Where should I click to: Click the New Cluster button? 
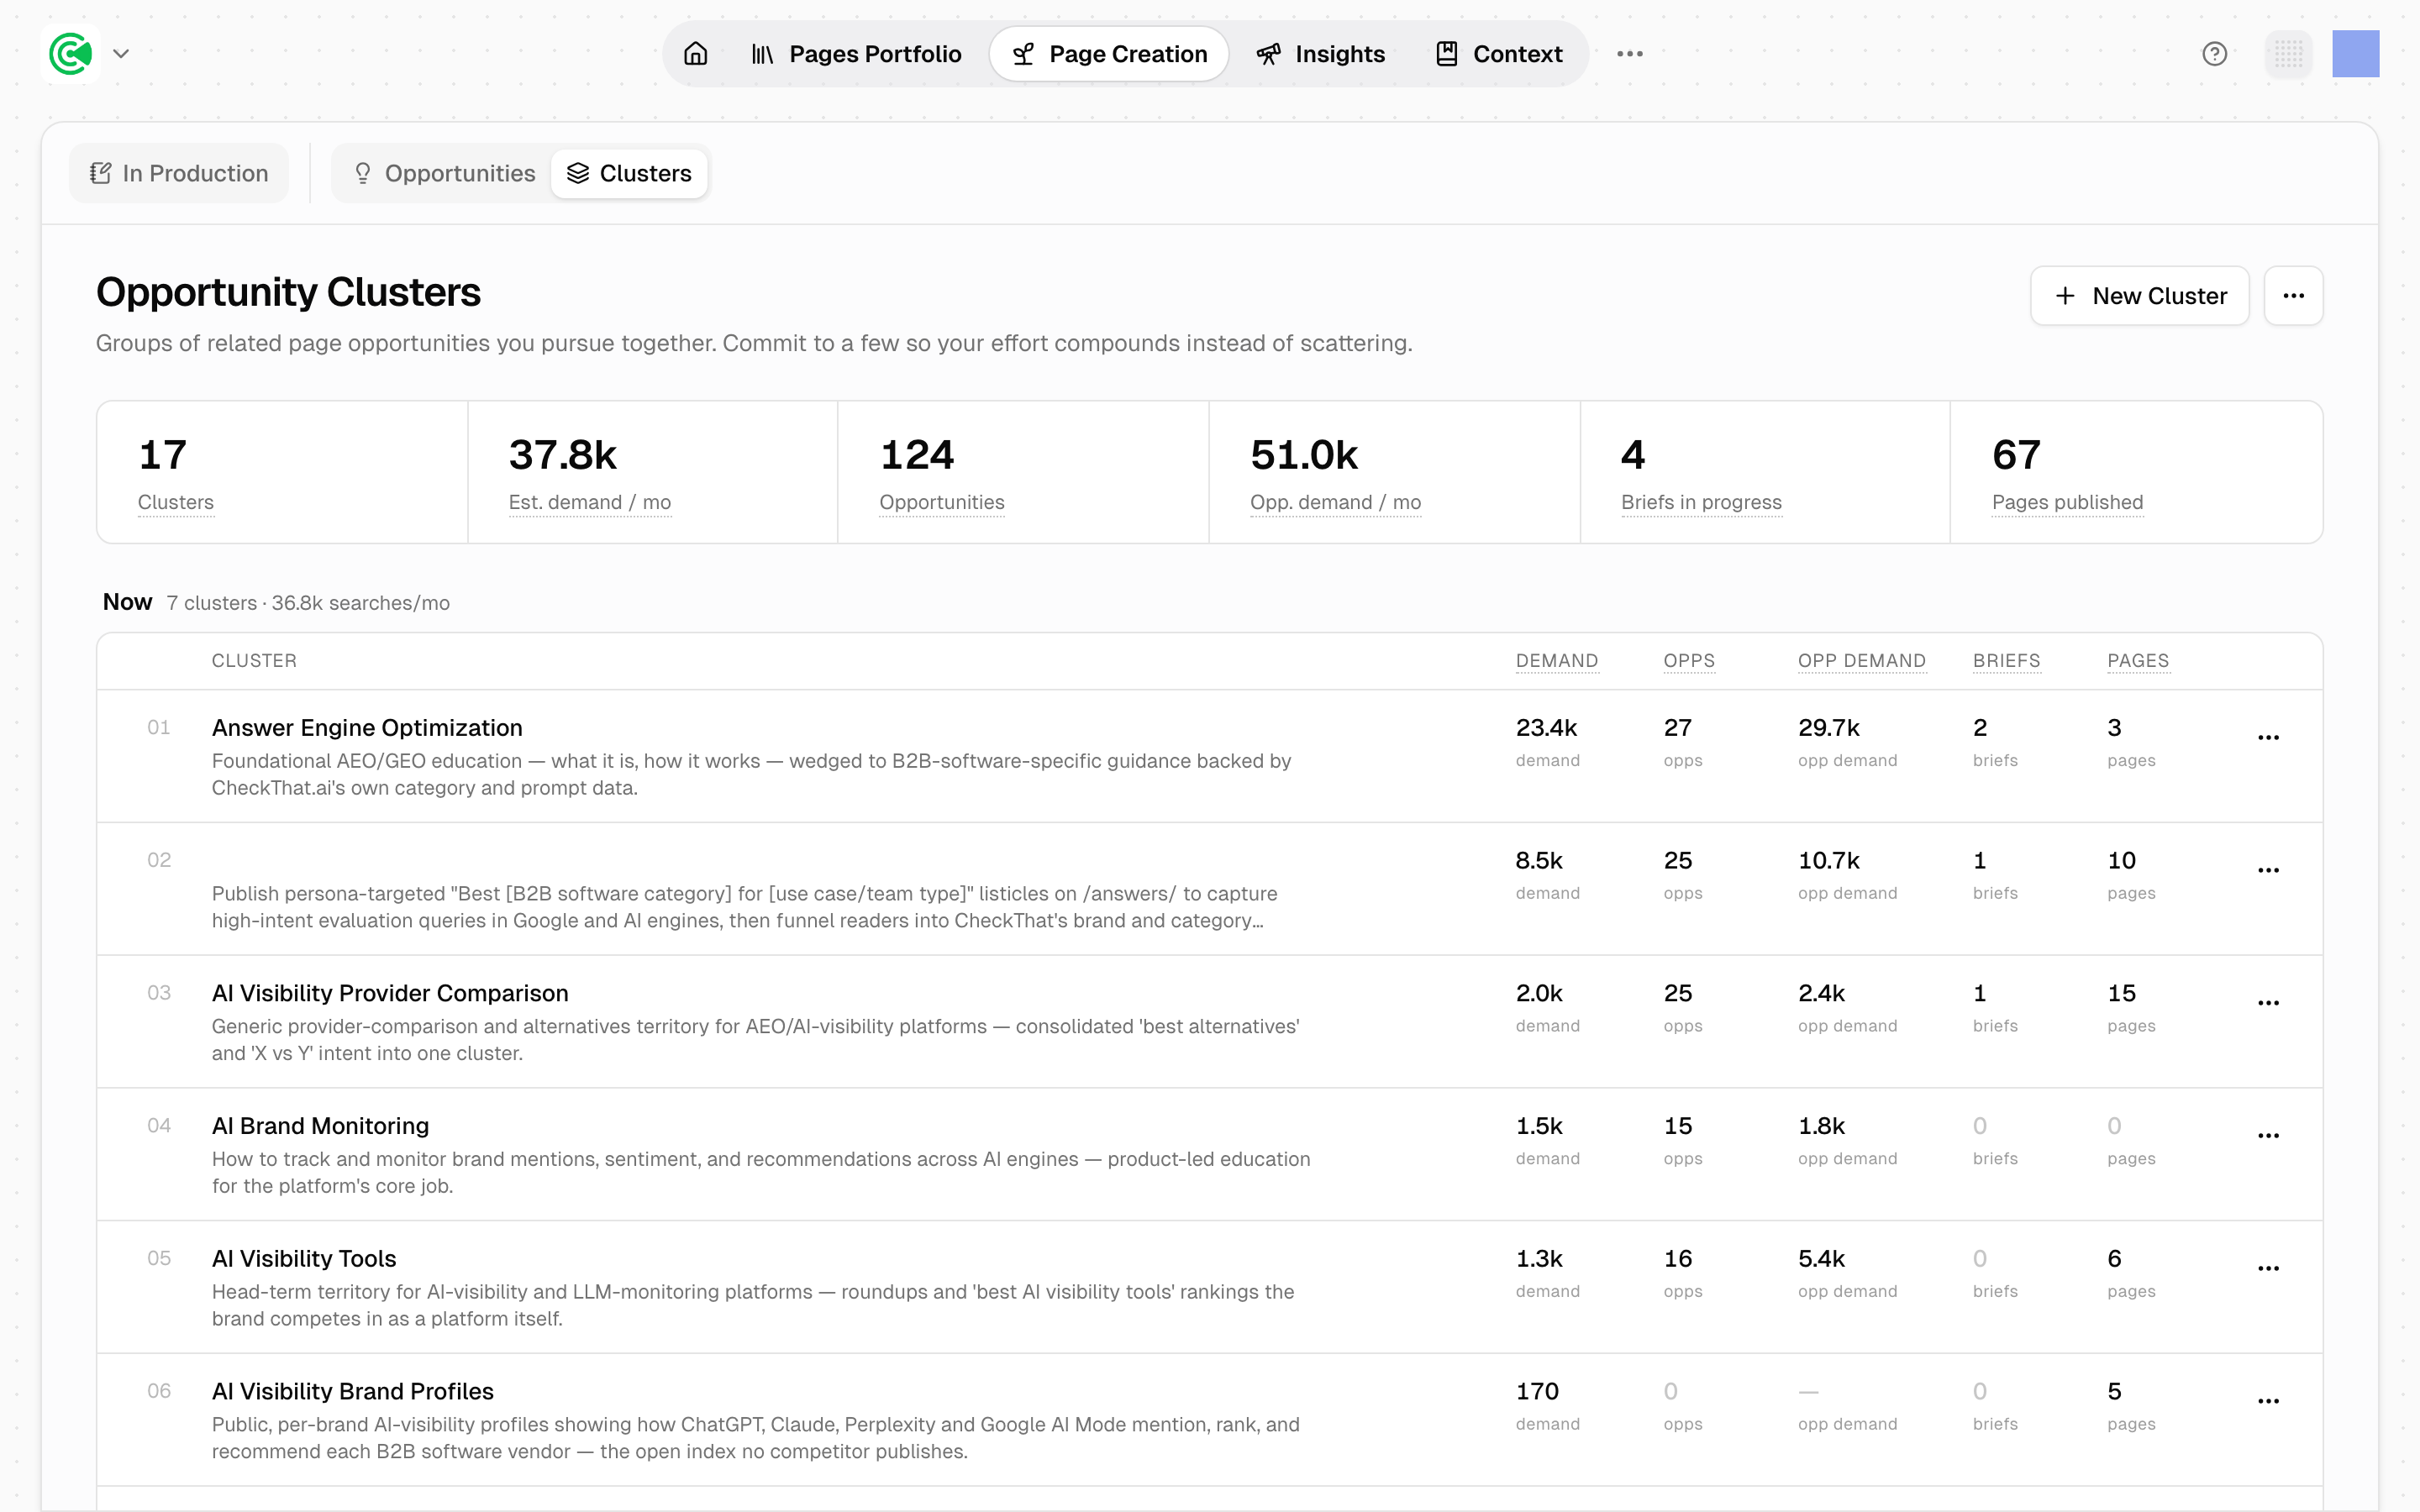pos(2139,296)
